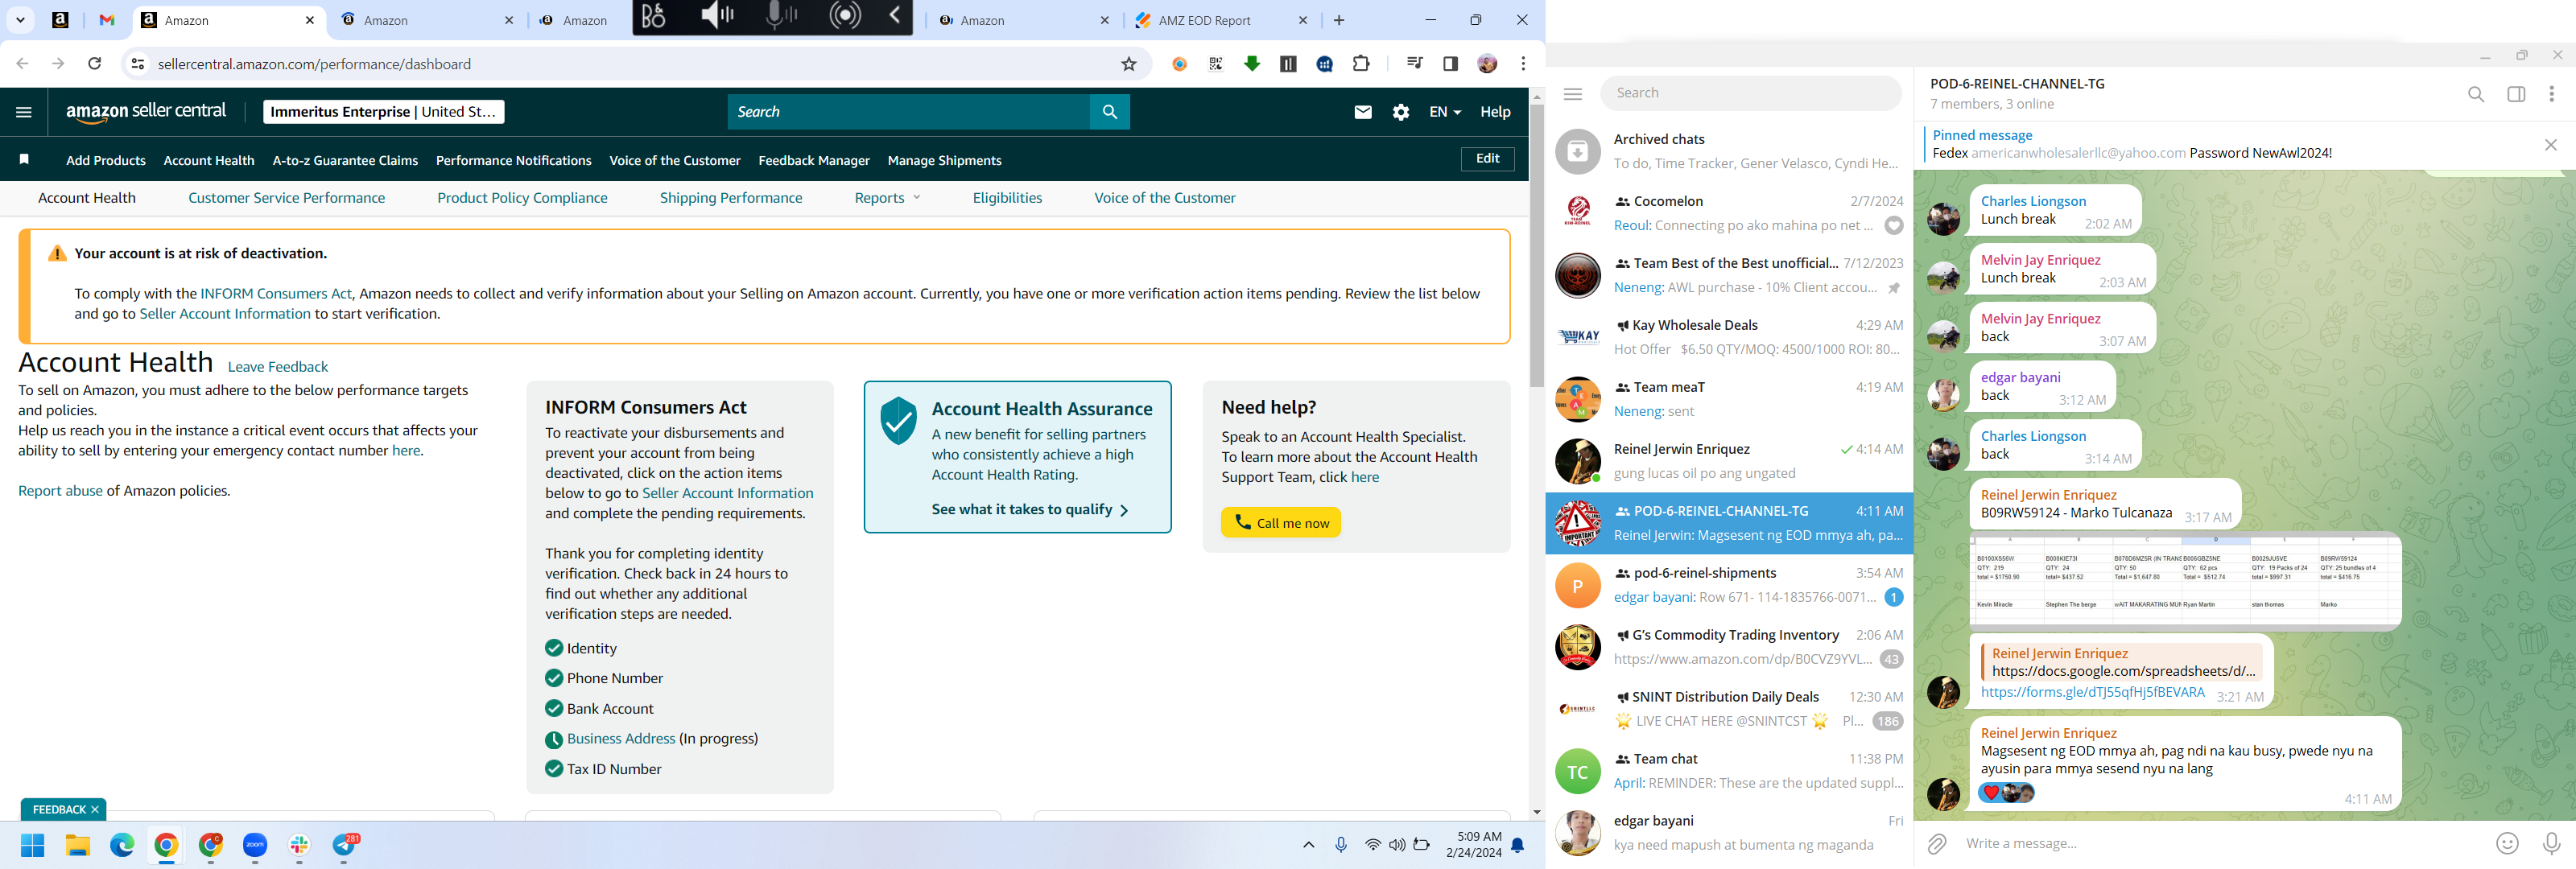The height and width of the screenshot is (869, 2576).
Task: Open the Chrome tab search dropdown
Action: tap(20, 20)
